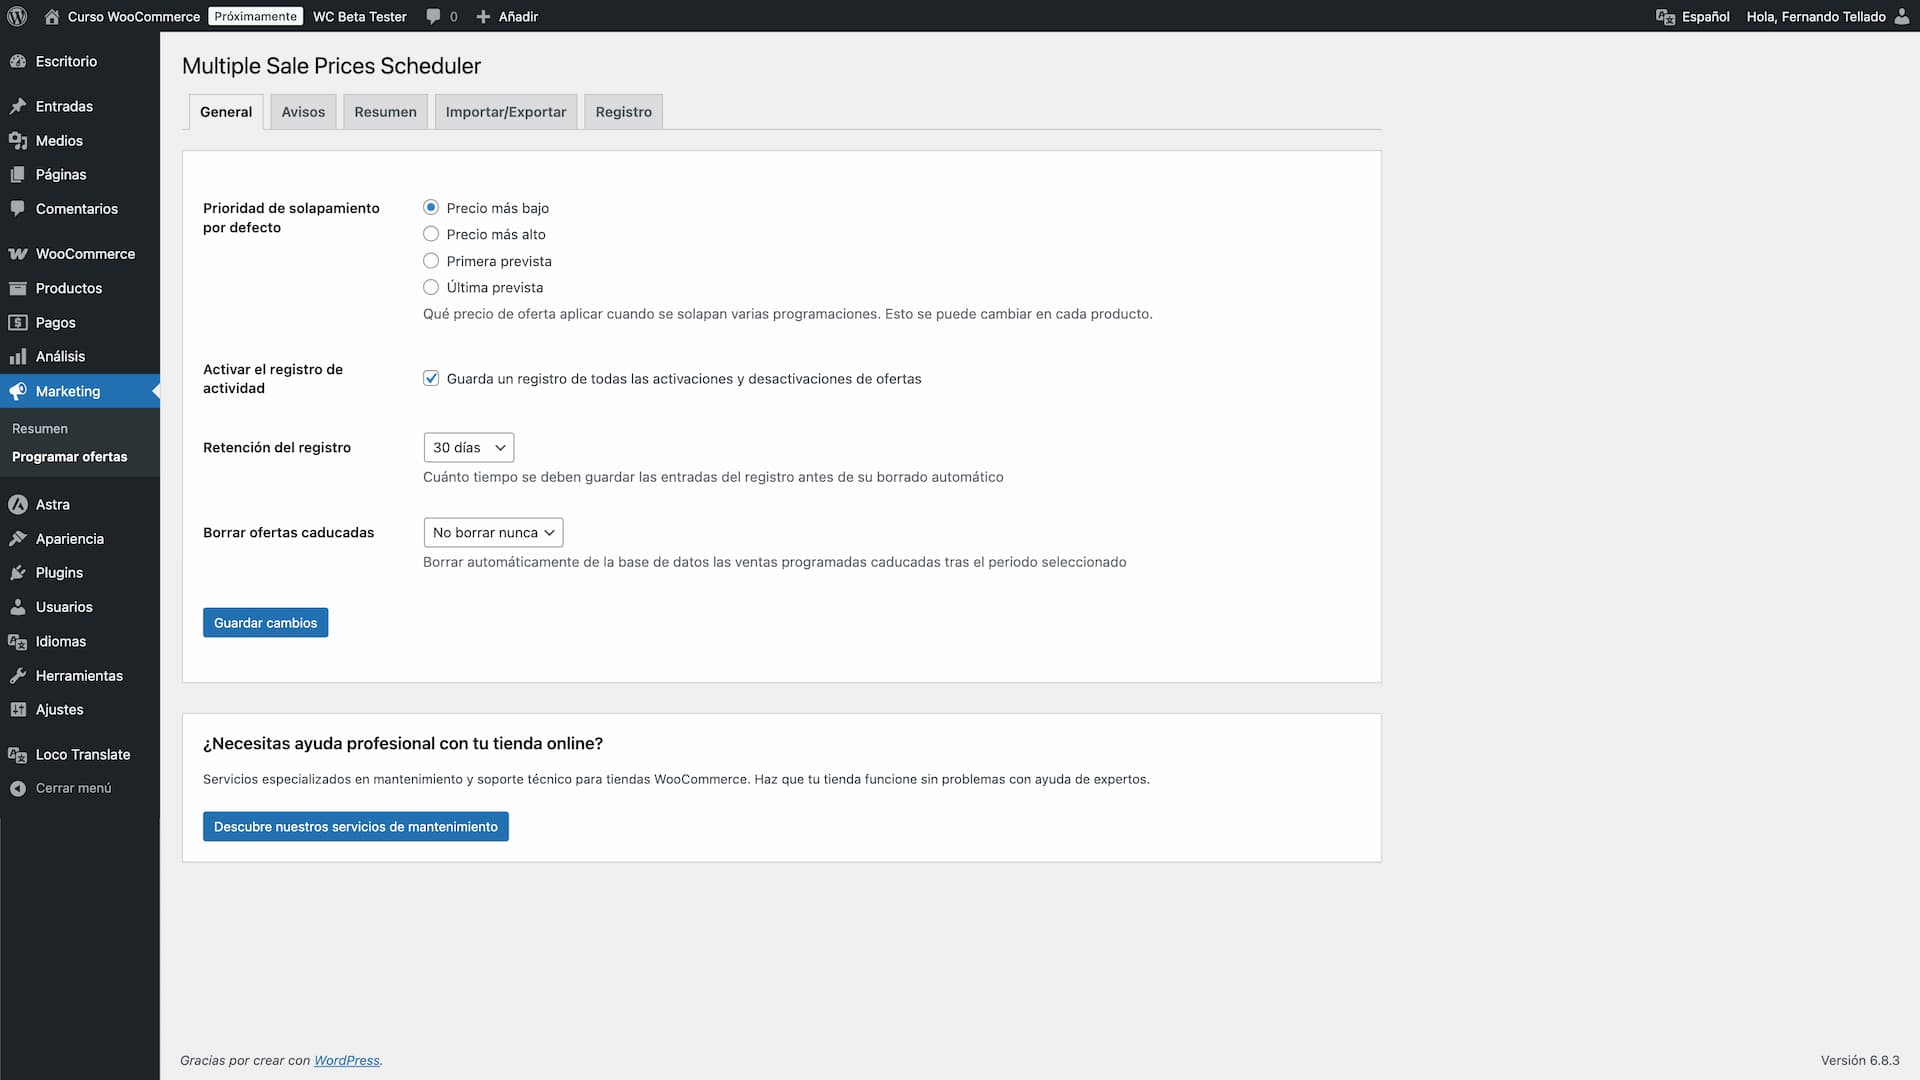The image size is (1920, 1080).
Task: Open Loco Translate from the sidebar icon
Action: 17,754
